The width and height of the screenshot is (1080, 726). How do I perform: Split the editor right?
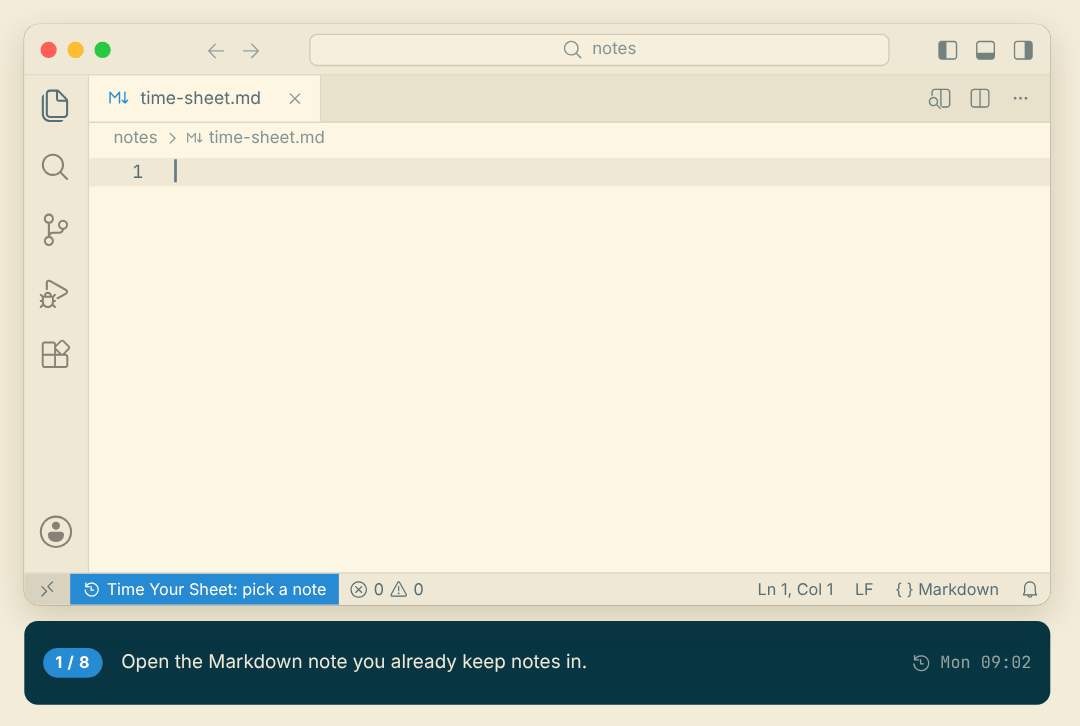click(x=980, y=98)
